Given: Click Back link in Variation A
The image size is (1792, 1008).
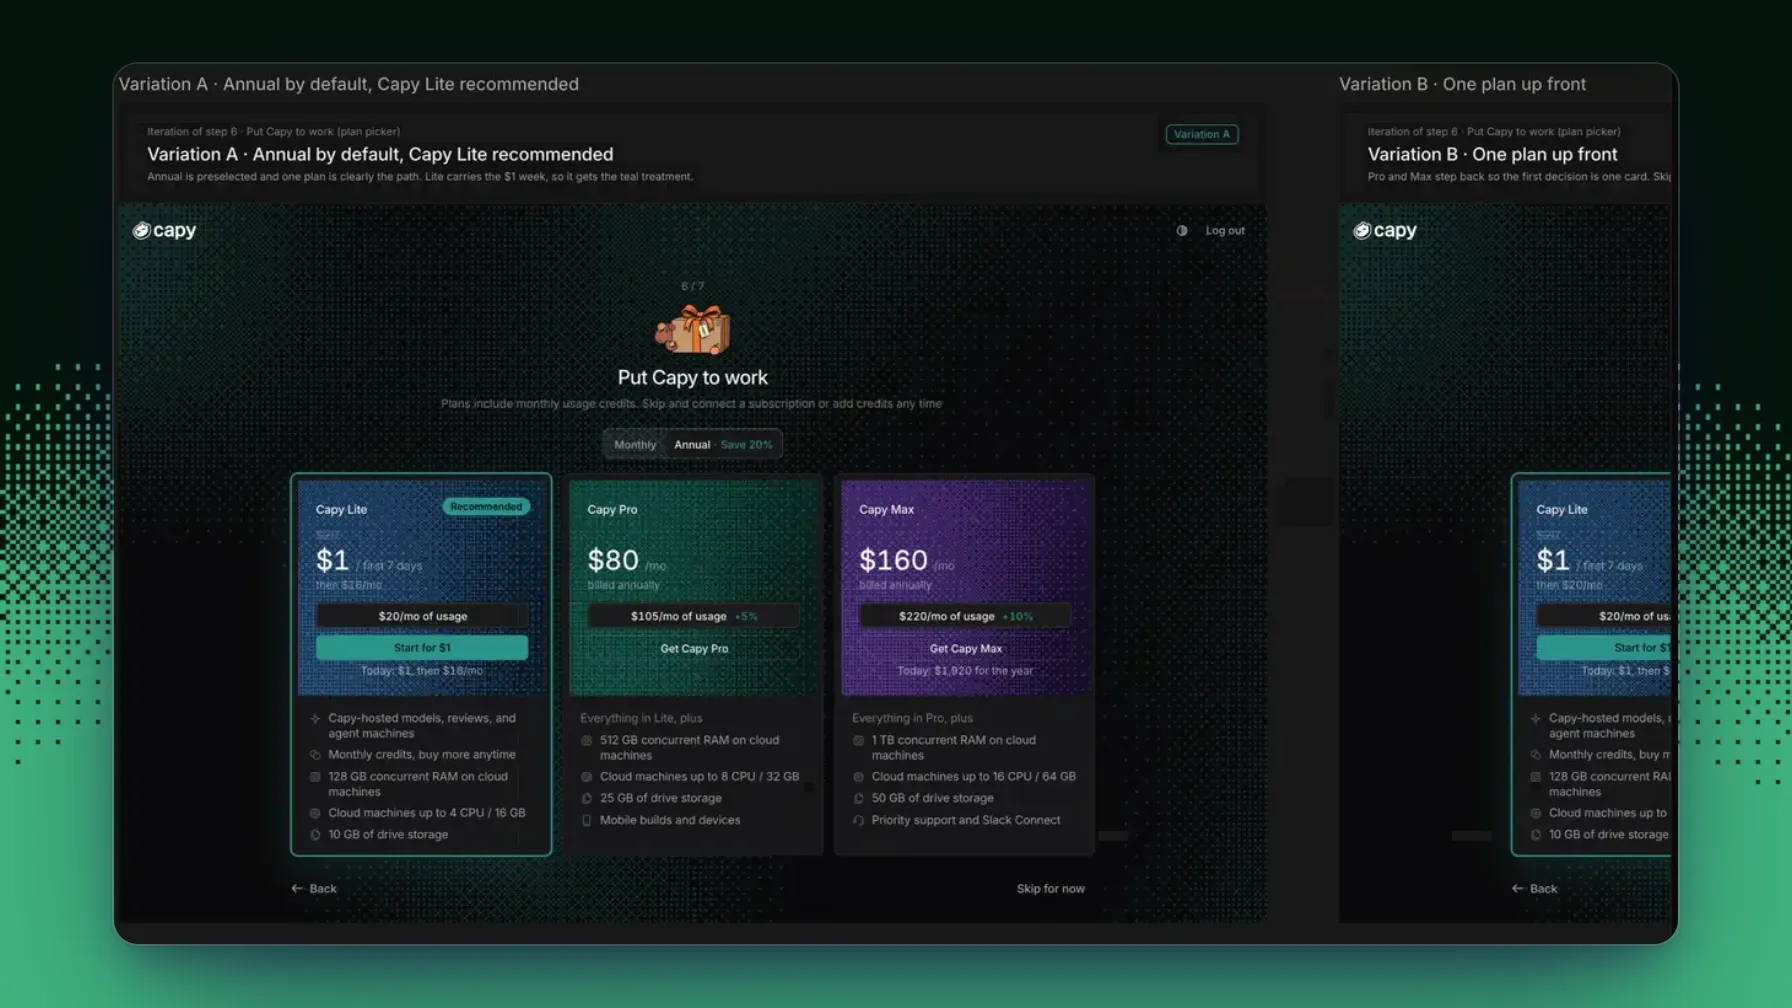Looking at the screenshot, I should 314,888.
